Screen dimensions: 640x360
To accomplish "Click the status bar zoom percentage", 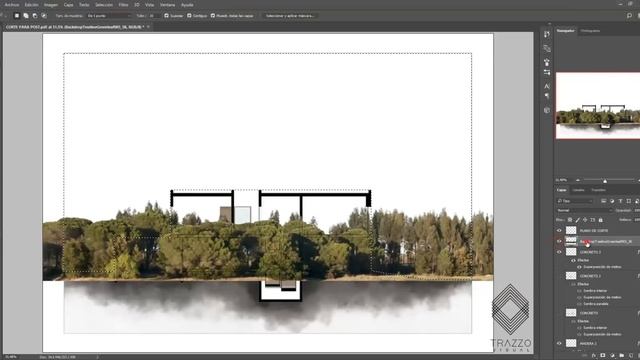I will (x=10, y=357).
